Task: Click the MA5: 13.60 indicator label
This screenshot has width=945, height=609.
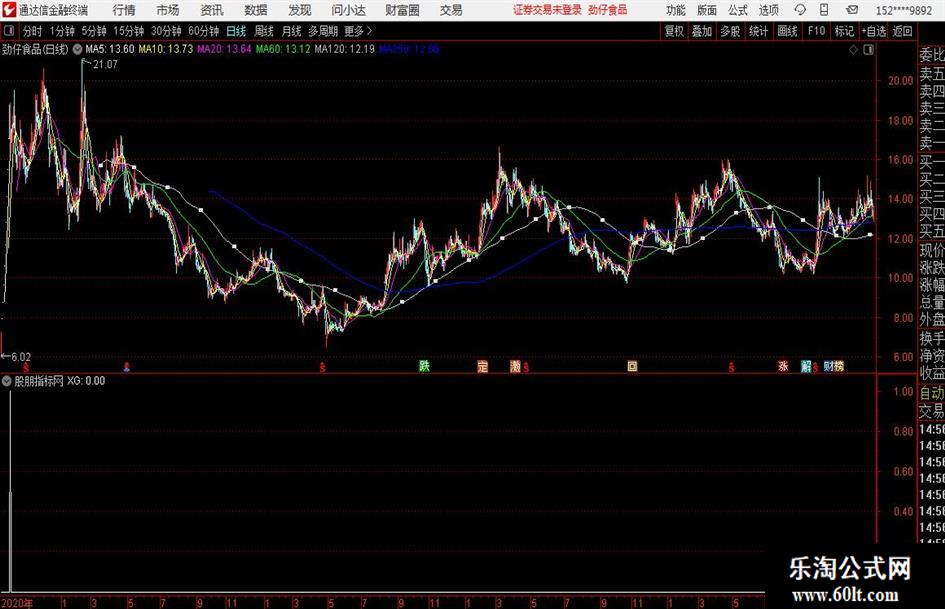Action: click(x=110, y=49)
